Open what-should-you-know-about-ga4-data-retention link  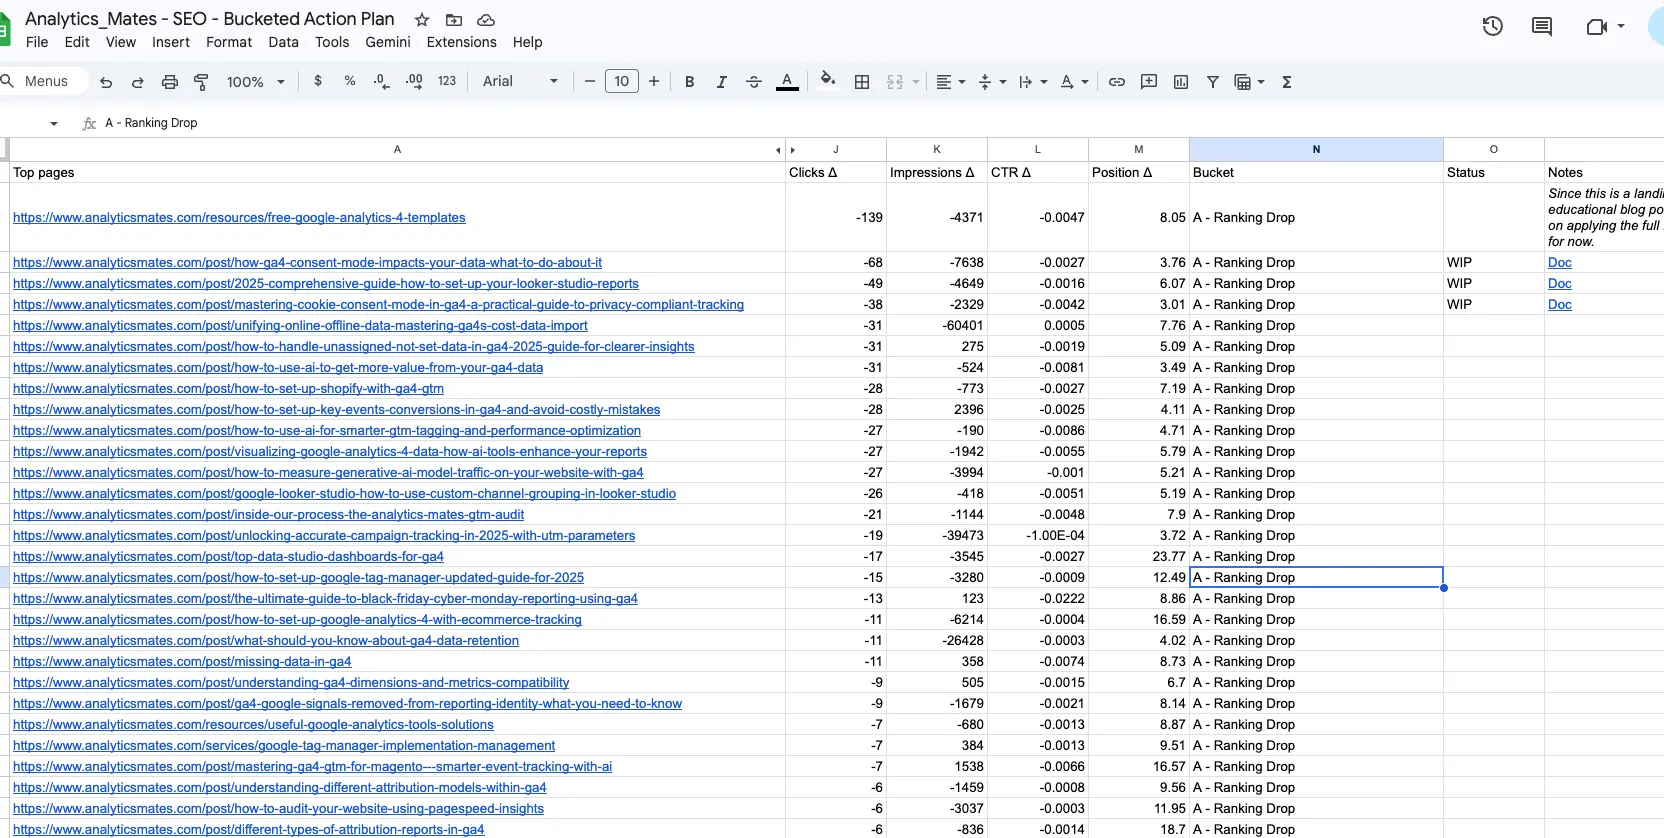(266, 640)
